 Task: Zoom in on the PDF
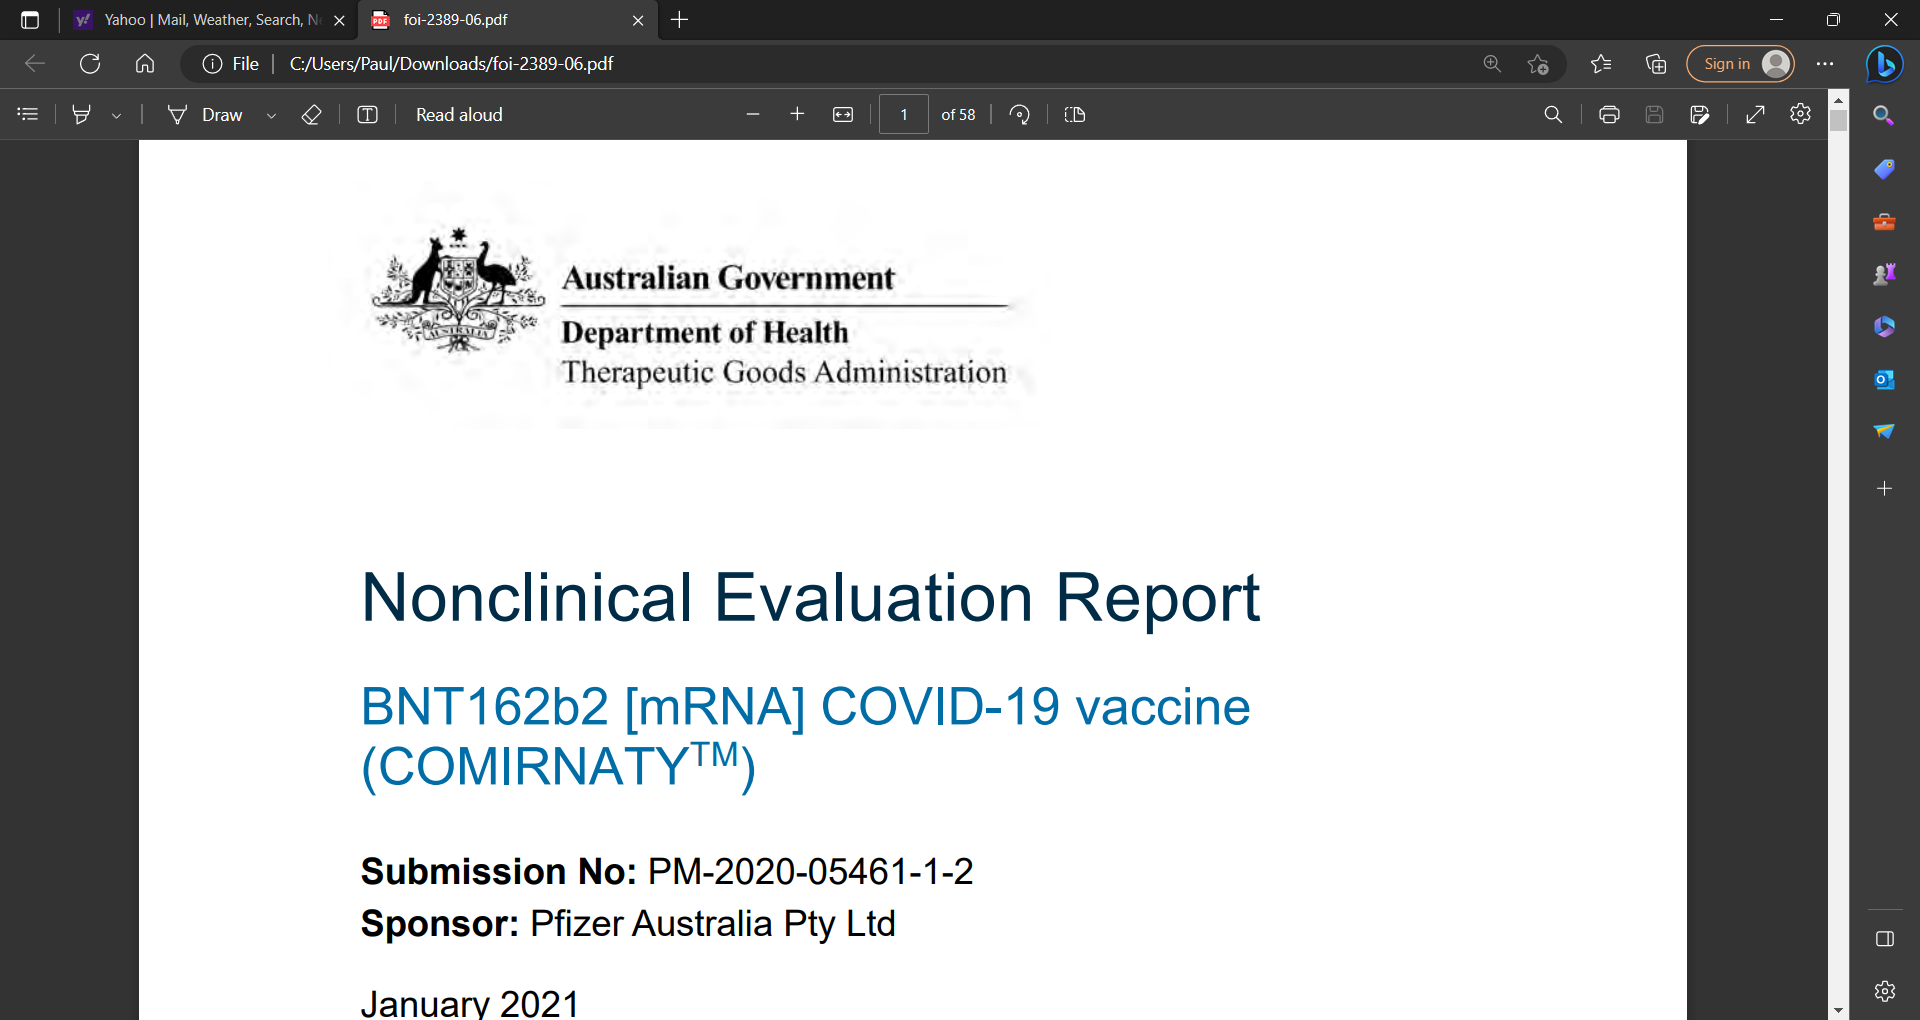797,115
